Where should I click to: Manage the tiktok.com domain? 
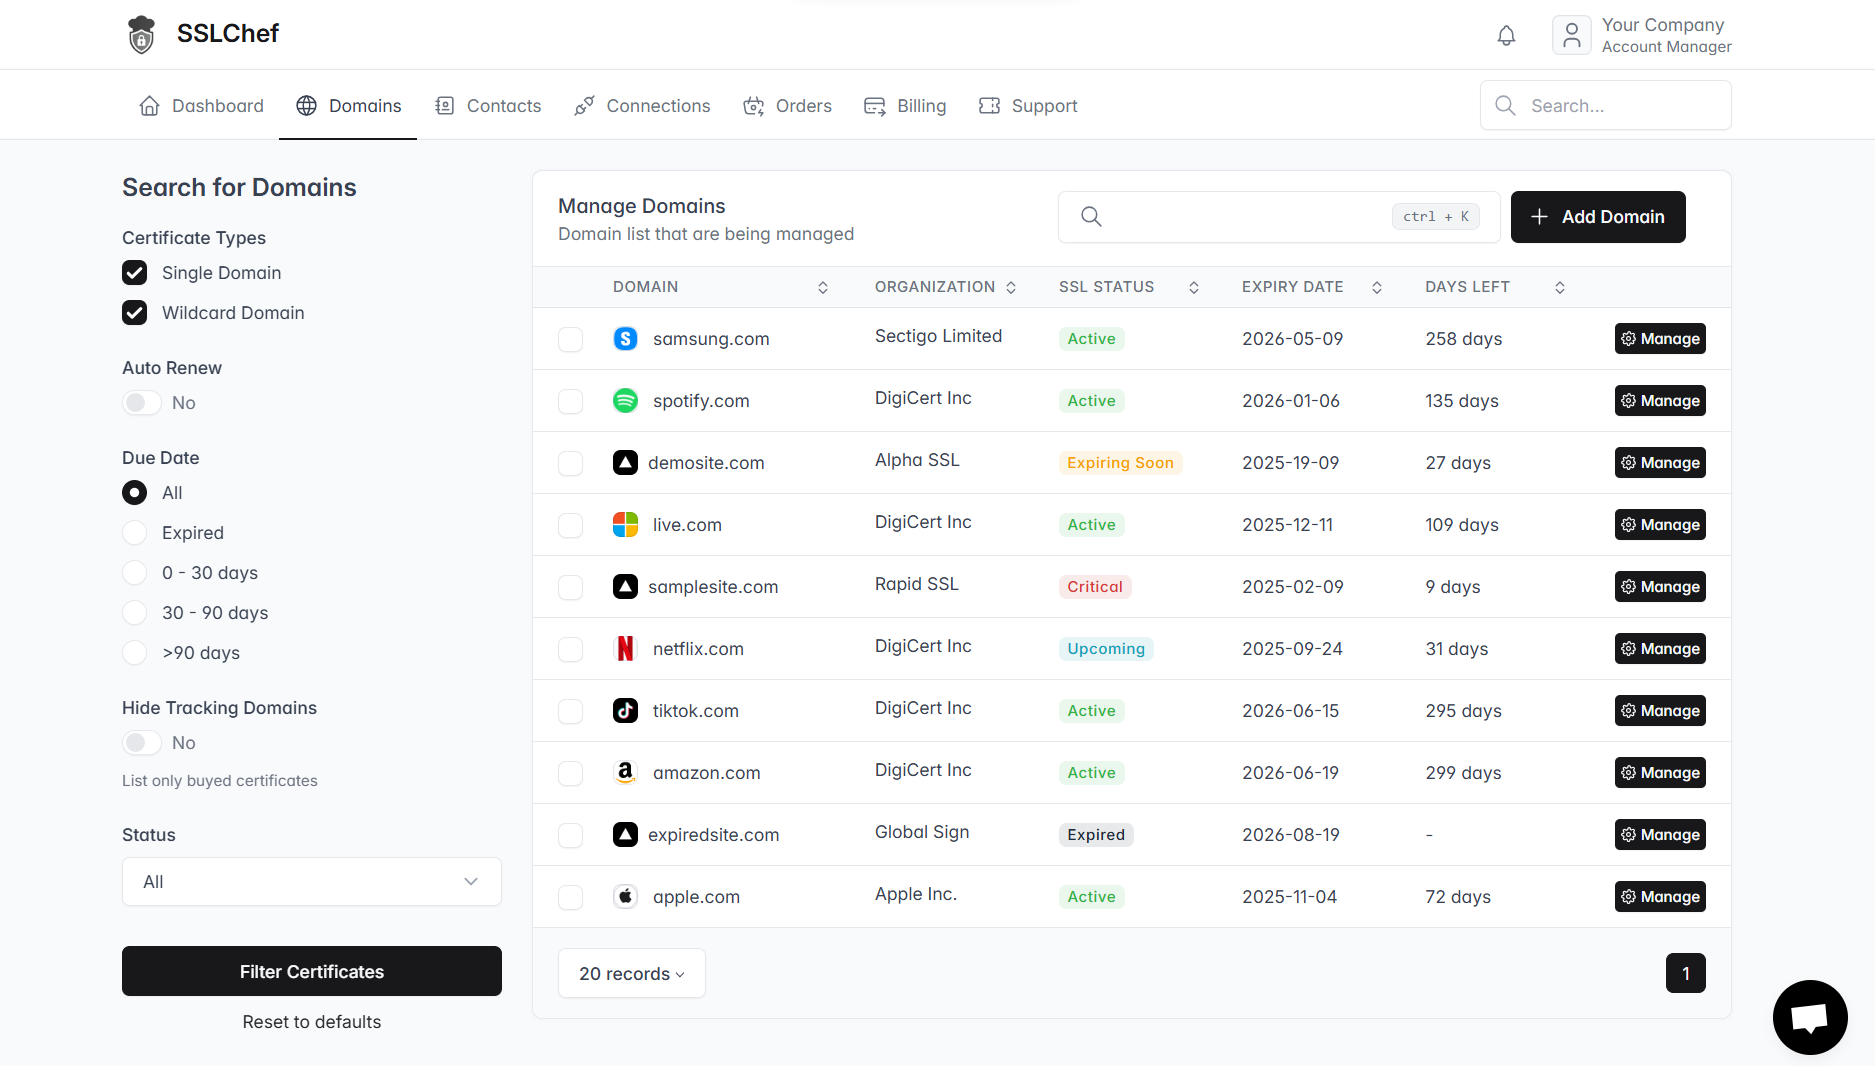tap(1660, 711)
